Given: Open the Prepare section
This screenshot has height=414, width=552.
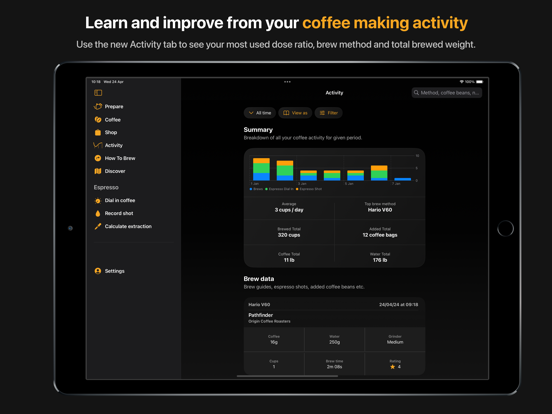Looking at the screenshot, I should click(x=114, y=106).
